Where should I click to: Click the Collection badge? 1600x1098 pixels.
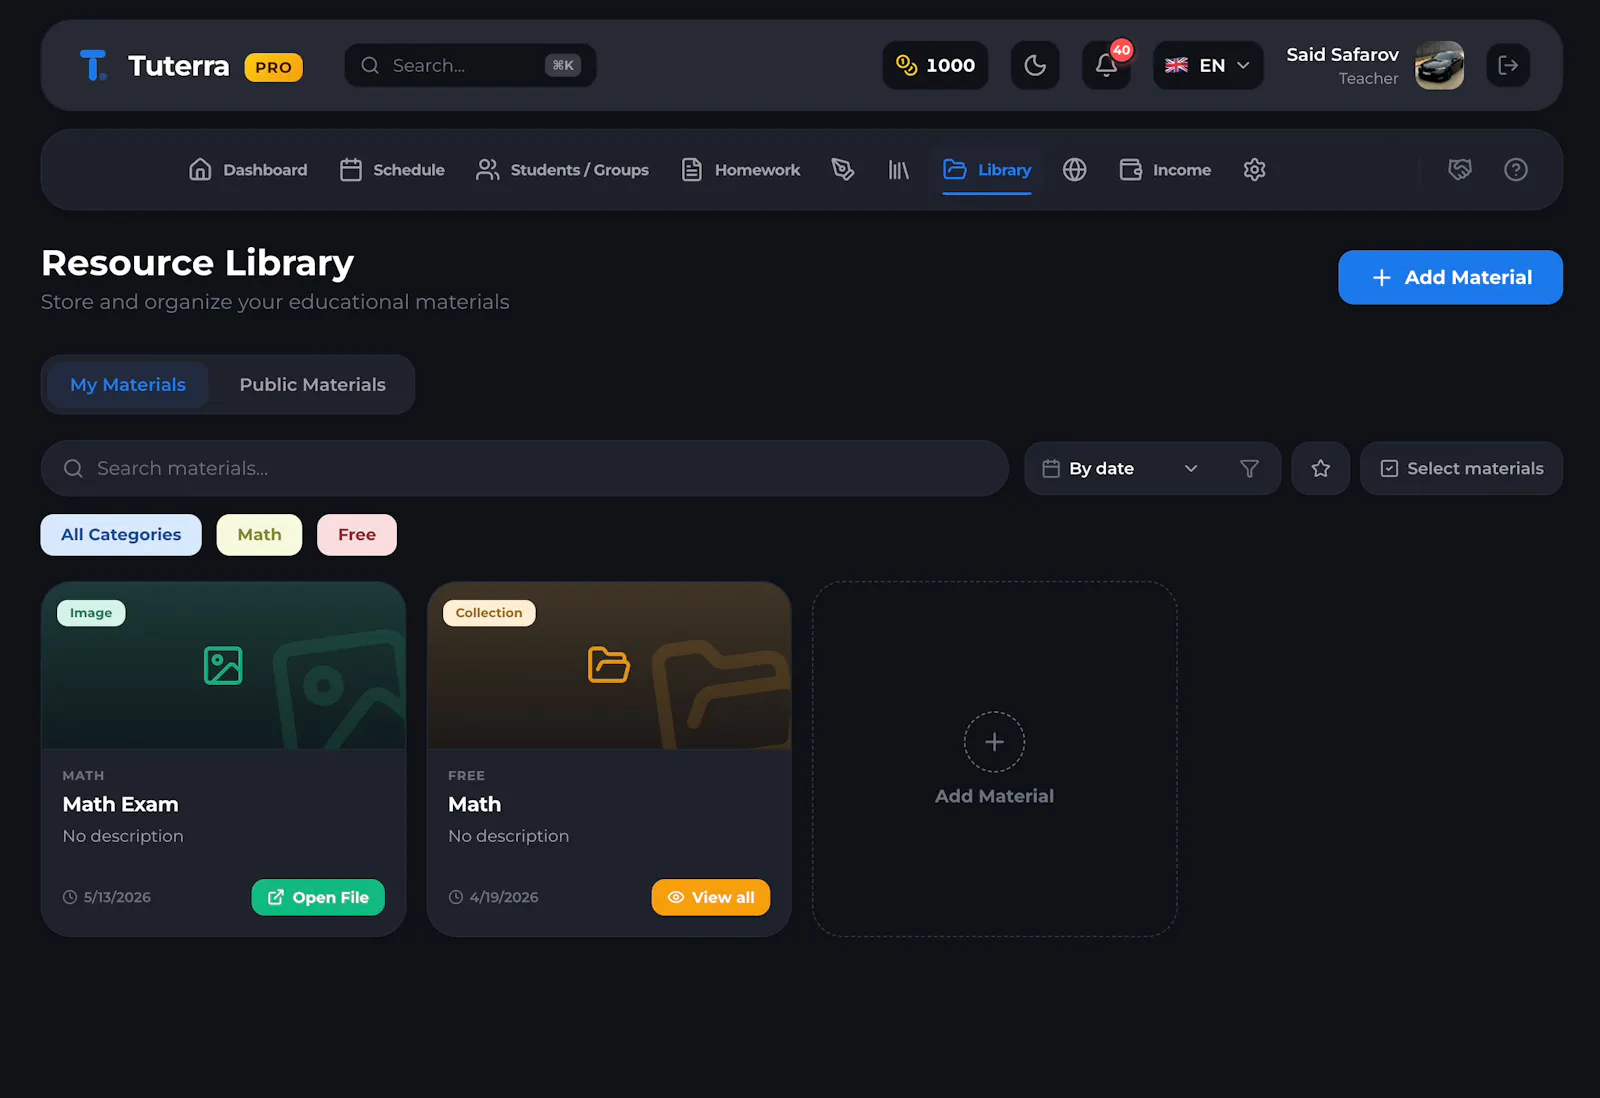[x=489, y=613]
